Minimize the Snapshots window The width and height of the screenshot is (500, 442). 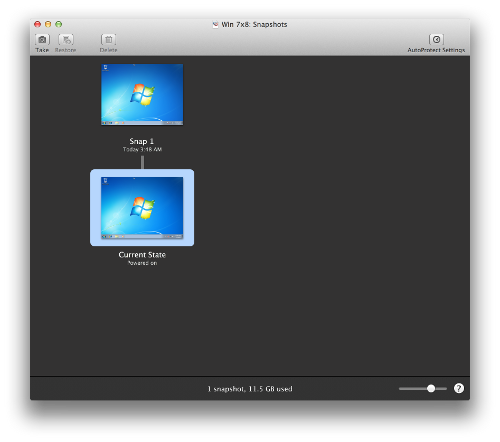(x=48, y=24)
